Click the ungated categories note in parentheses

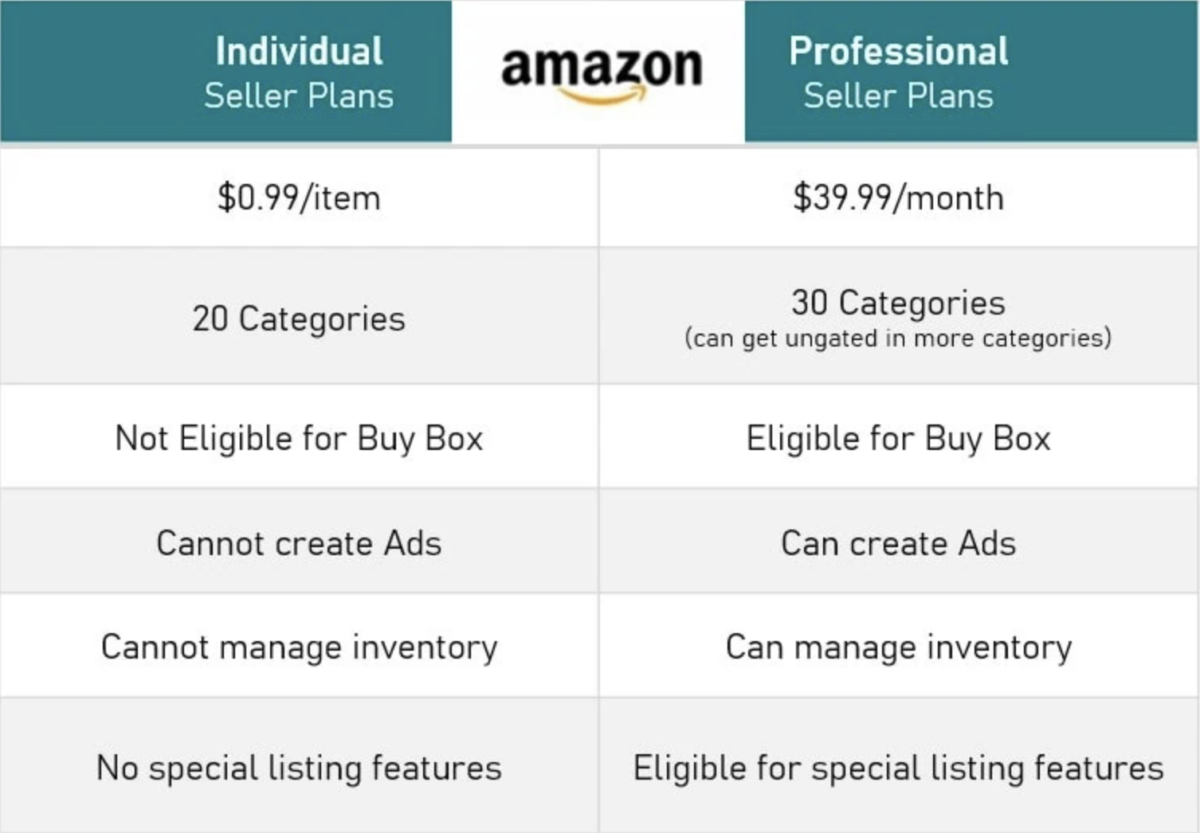click(898, 338)
